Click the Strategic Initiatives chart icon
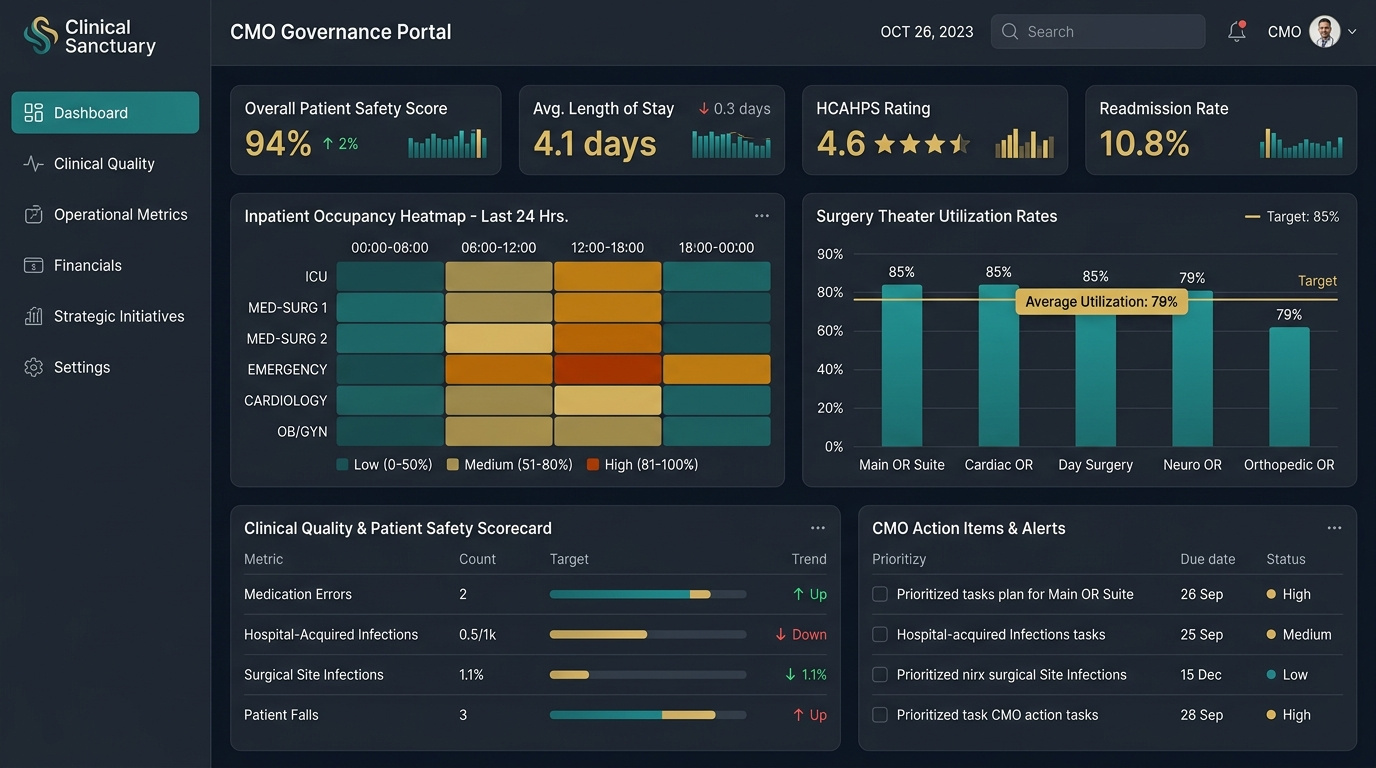 click(x=34, y=316)
